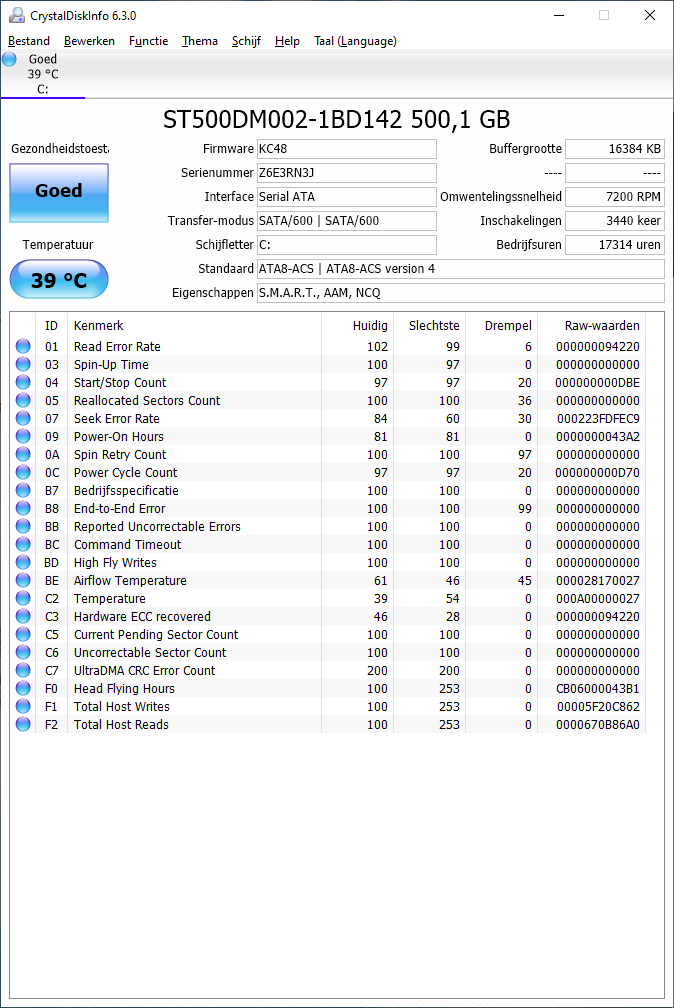Click the status orb beside UltraDMA CRC Error Count

pyautogui.click(x=23, y=671)
